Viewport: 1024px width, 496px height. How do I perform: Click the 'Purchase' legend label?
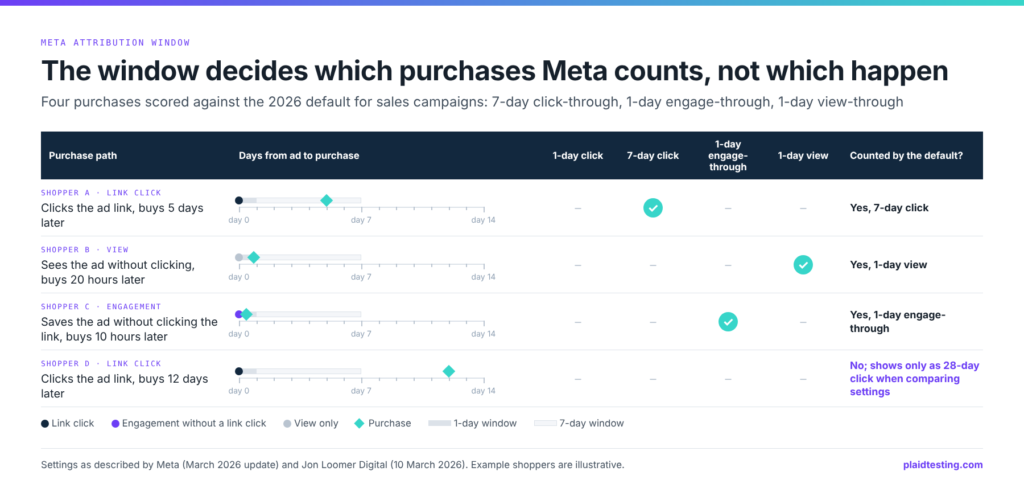click(x=389, y=424)
